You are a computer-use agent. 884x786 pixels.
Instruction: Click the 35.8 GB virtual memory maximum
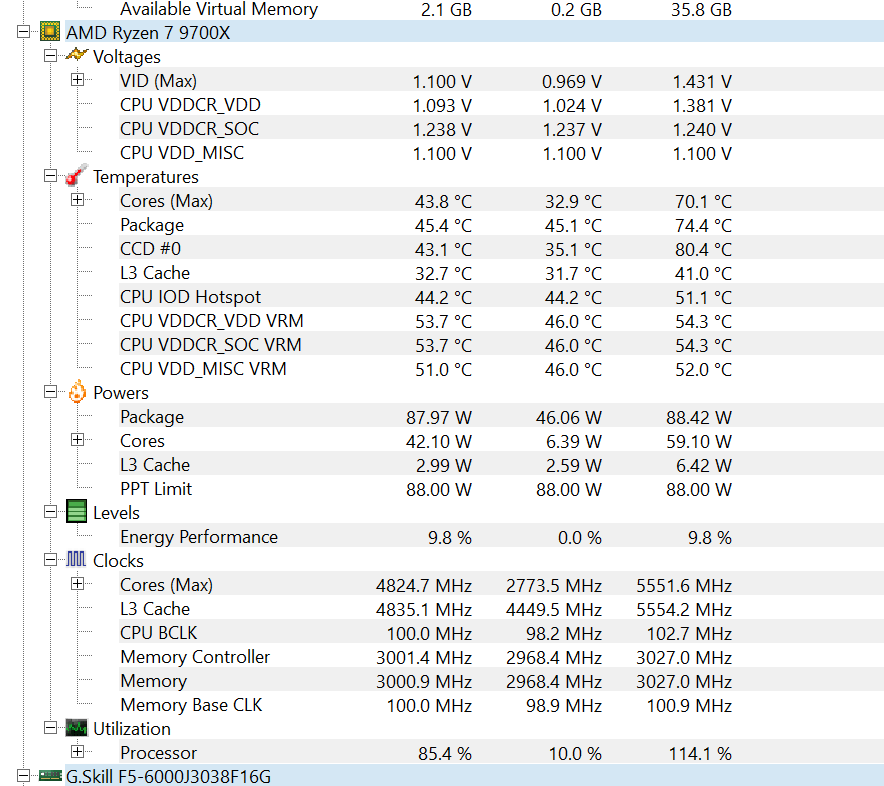click(x=701, y=10)
